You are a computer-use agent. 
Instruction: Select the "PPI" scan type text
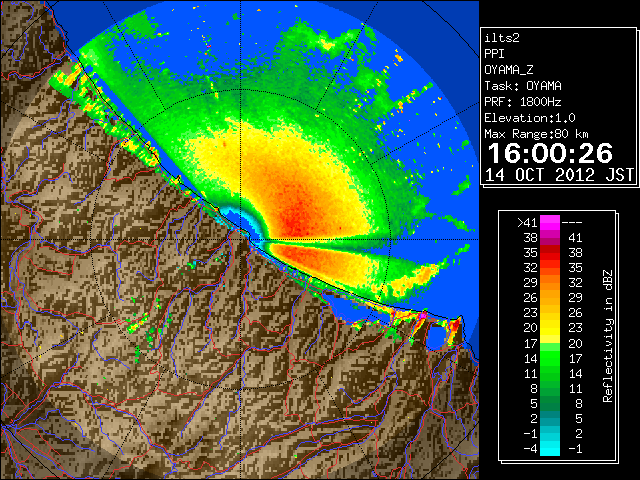[494, 54]
